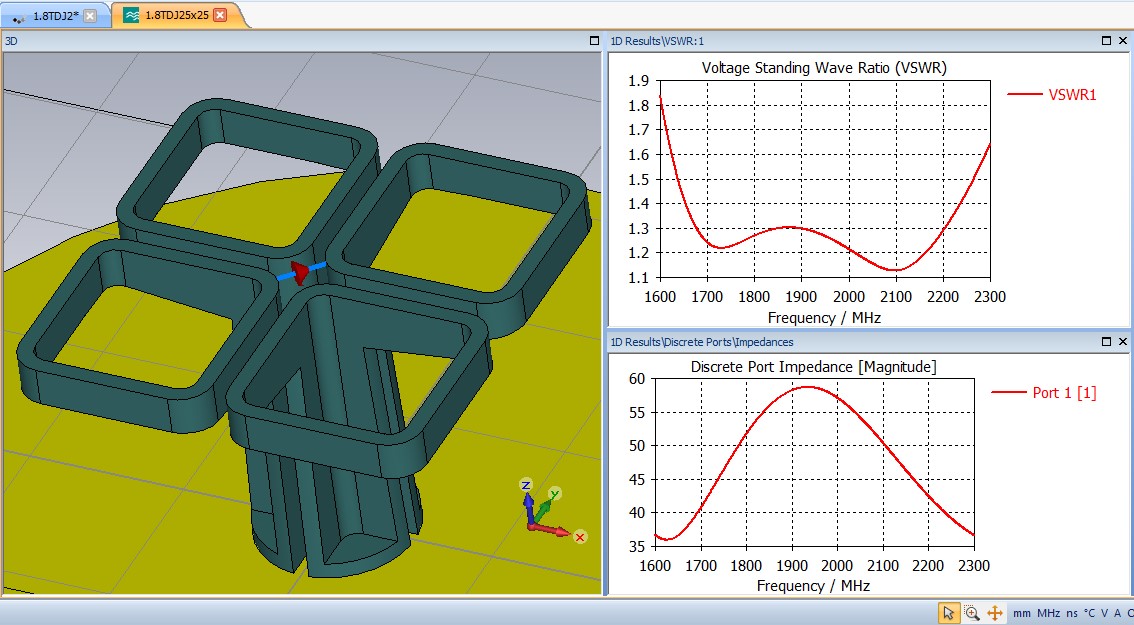Close the 1.8TDJ2* tab

[x=90, y=15]
